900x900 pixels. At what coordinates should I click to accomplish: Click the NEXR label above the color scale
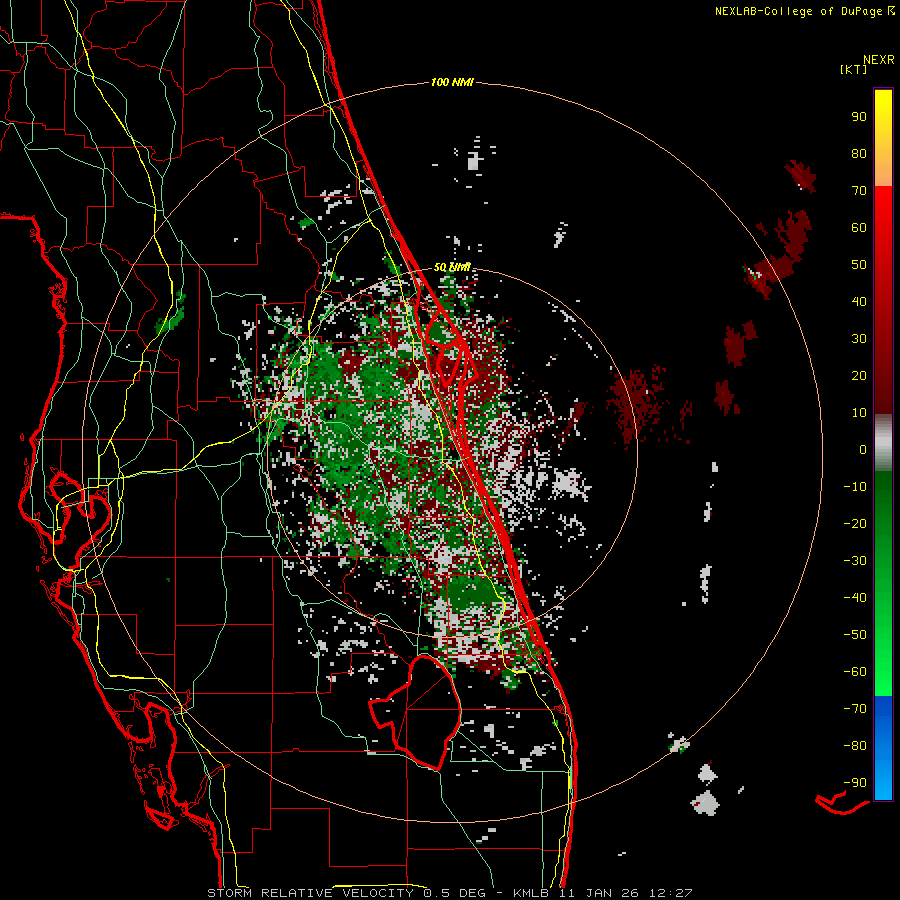pyautogui.click(x=879, y=60)
